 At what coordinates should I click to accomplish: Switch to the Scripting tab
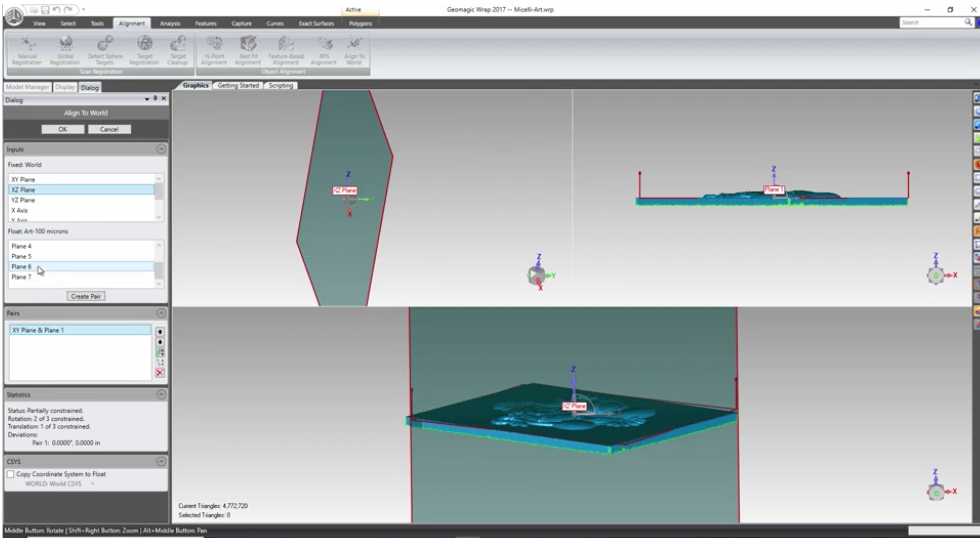click(281, 86)
